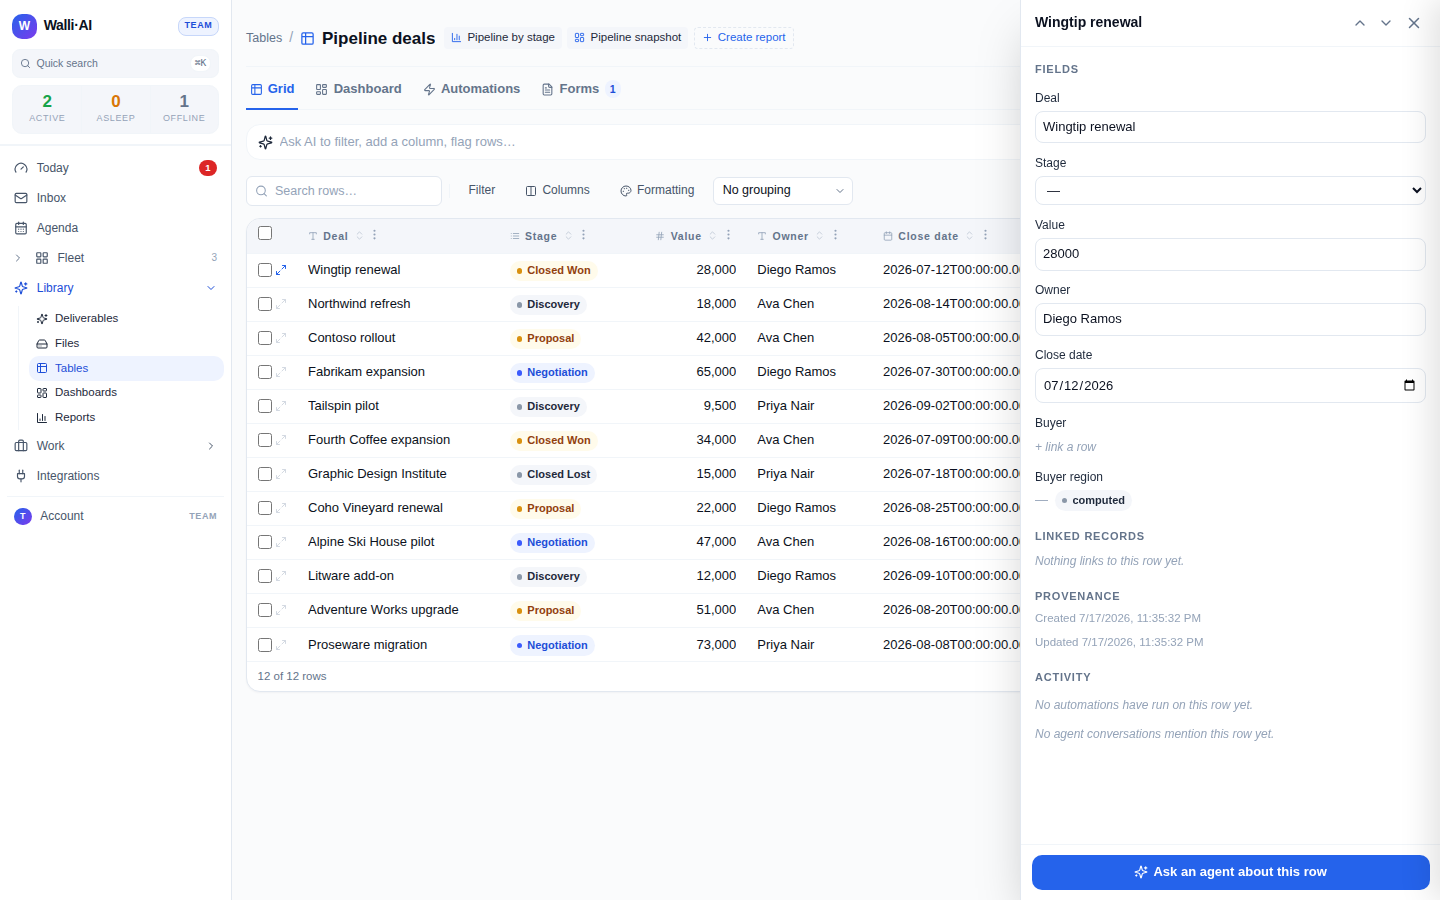Edit the Deal name field in panel
The image size is (1440, 900).
tap(1230, 127)
